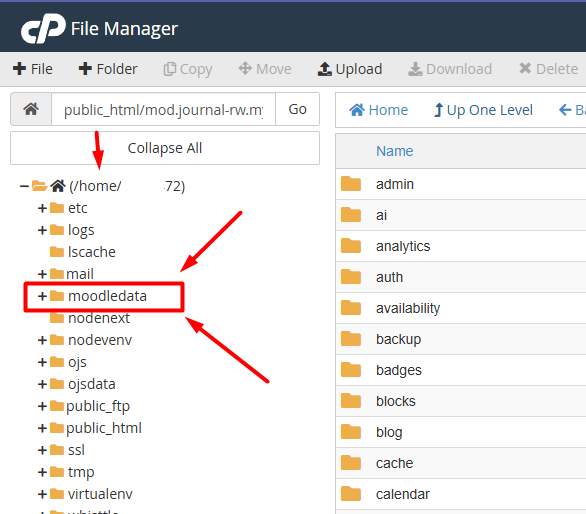Expand the moodledata folder in tree
Viewport: 586px width, 514px height.
[42, 296]
